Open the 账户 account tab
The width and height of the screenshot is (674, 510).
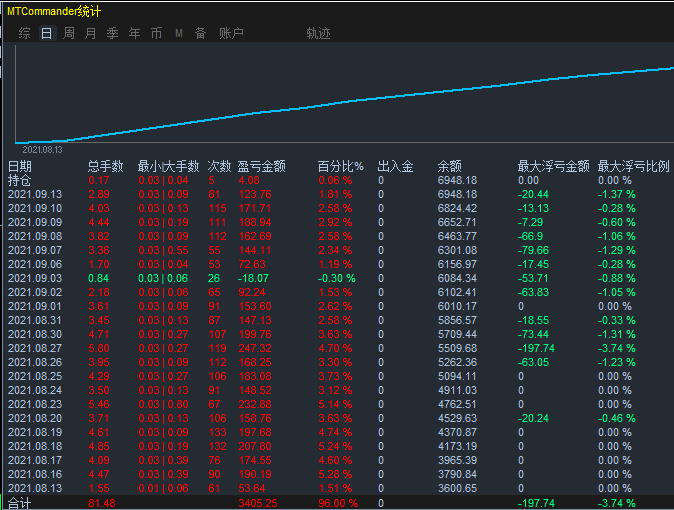pos(231,33)
